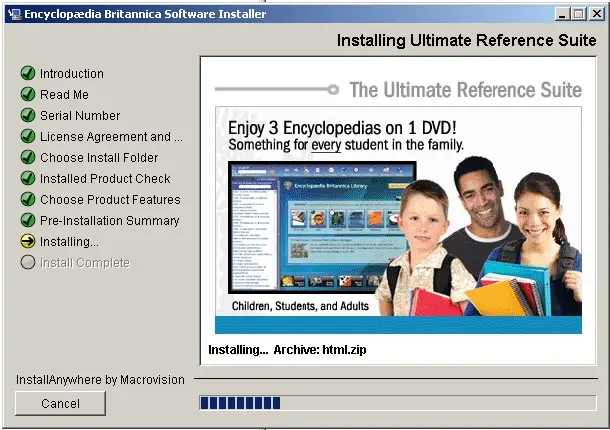Select the Serial Number step label

coord(80,116)
